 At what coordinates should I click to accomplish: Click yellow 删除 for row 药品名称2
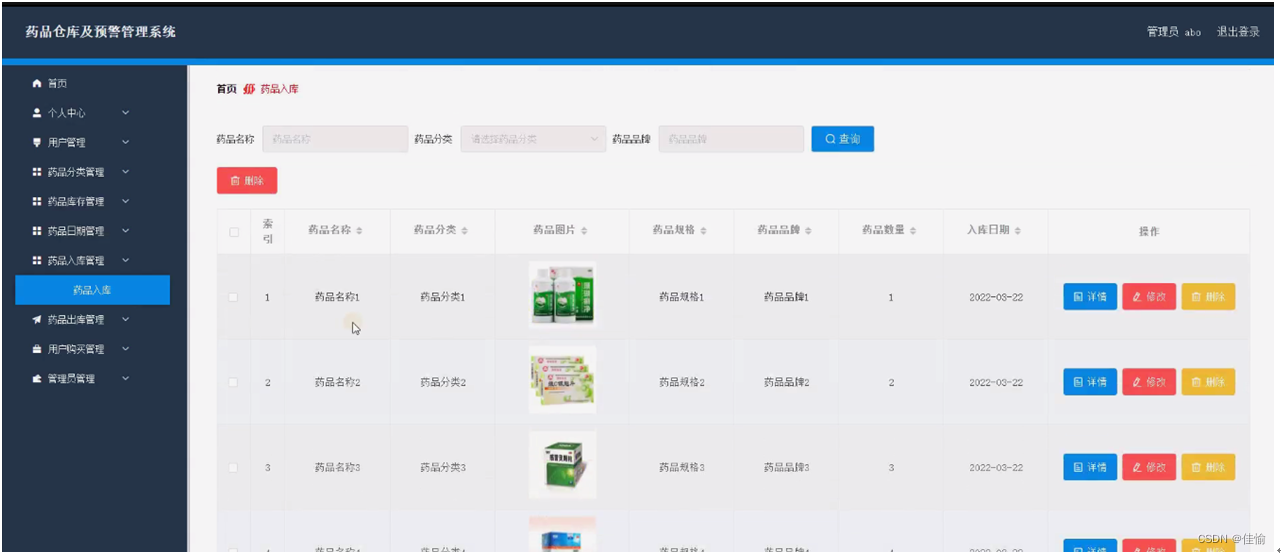(1208, 382)
